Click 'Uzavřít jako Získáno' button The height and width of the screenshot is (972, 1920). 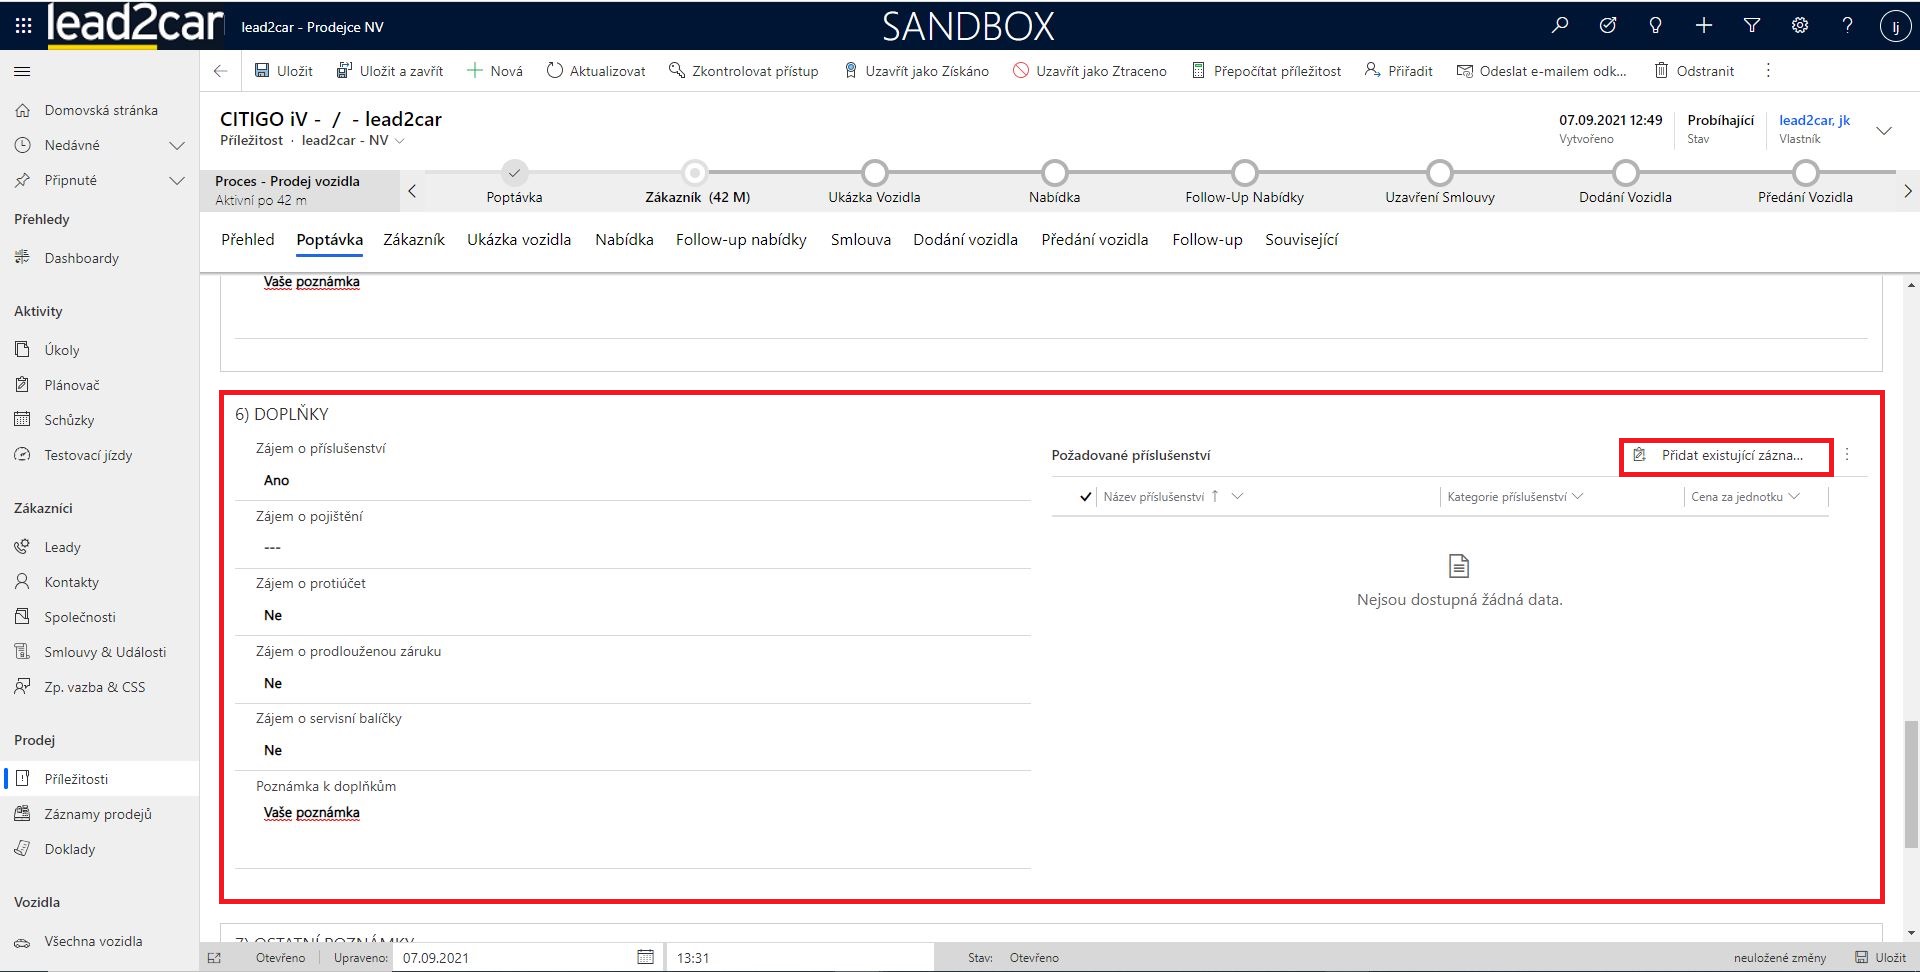click(916, 71)
